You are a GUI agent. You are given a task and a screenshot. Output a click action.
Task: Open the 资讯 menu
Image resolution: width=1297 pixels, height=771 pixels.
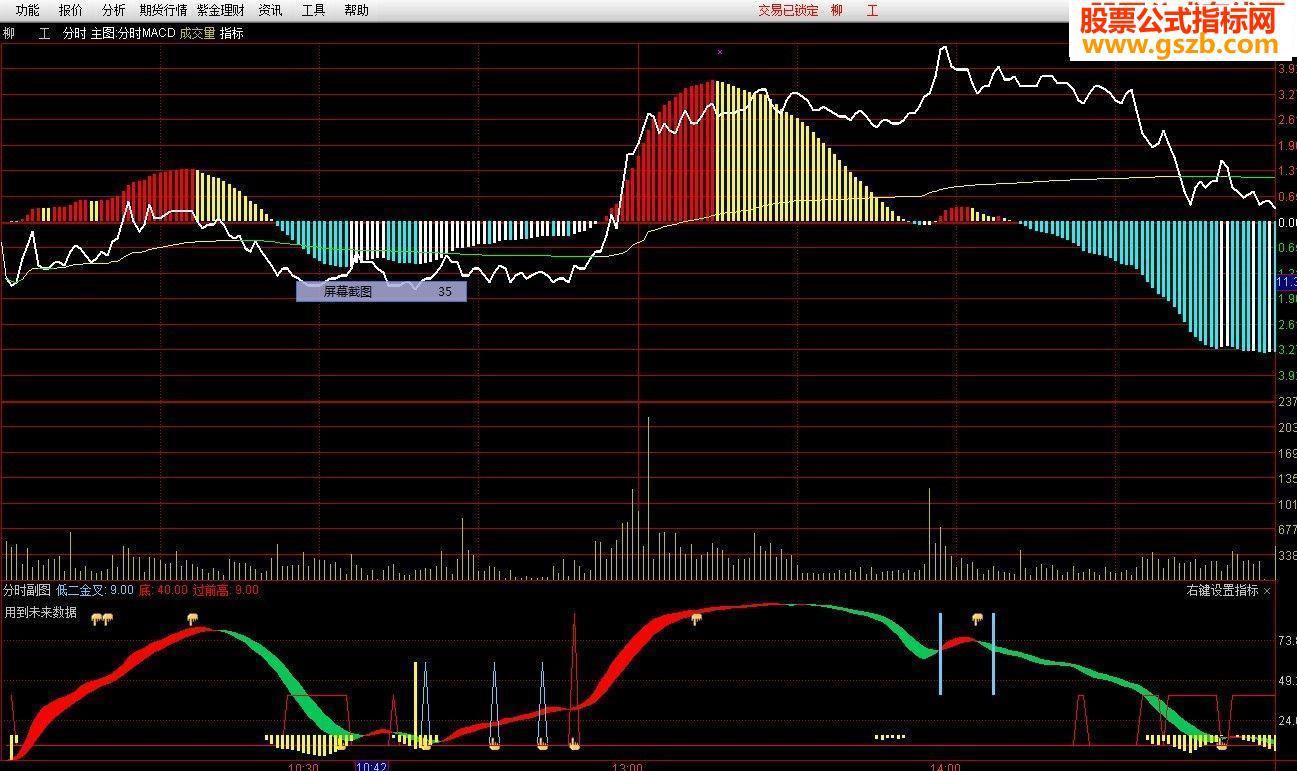click(270, 10)
